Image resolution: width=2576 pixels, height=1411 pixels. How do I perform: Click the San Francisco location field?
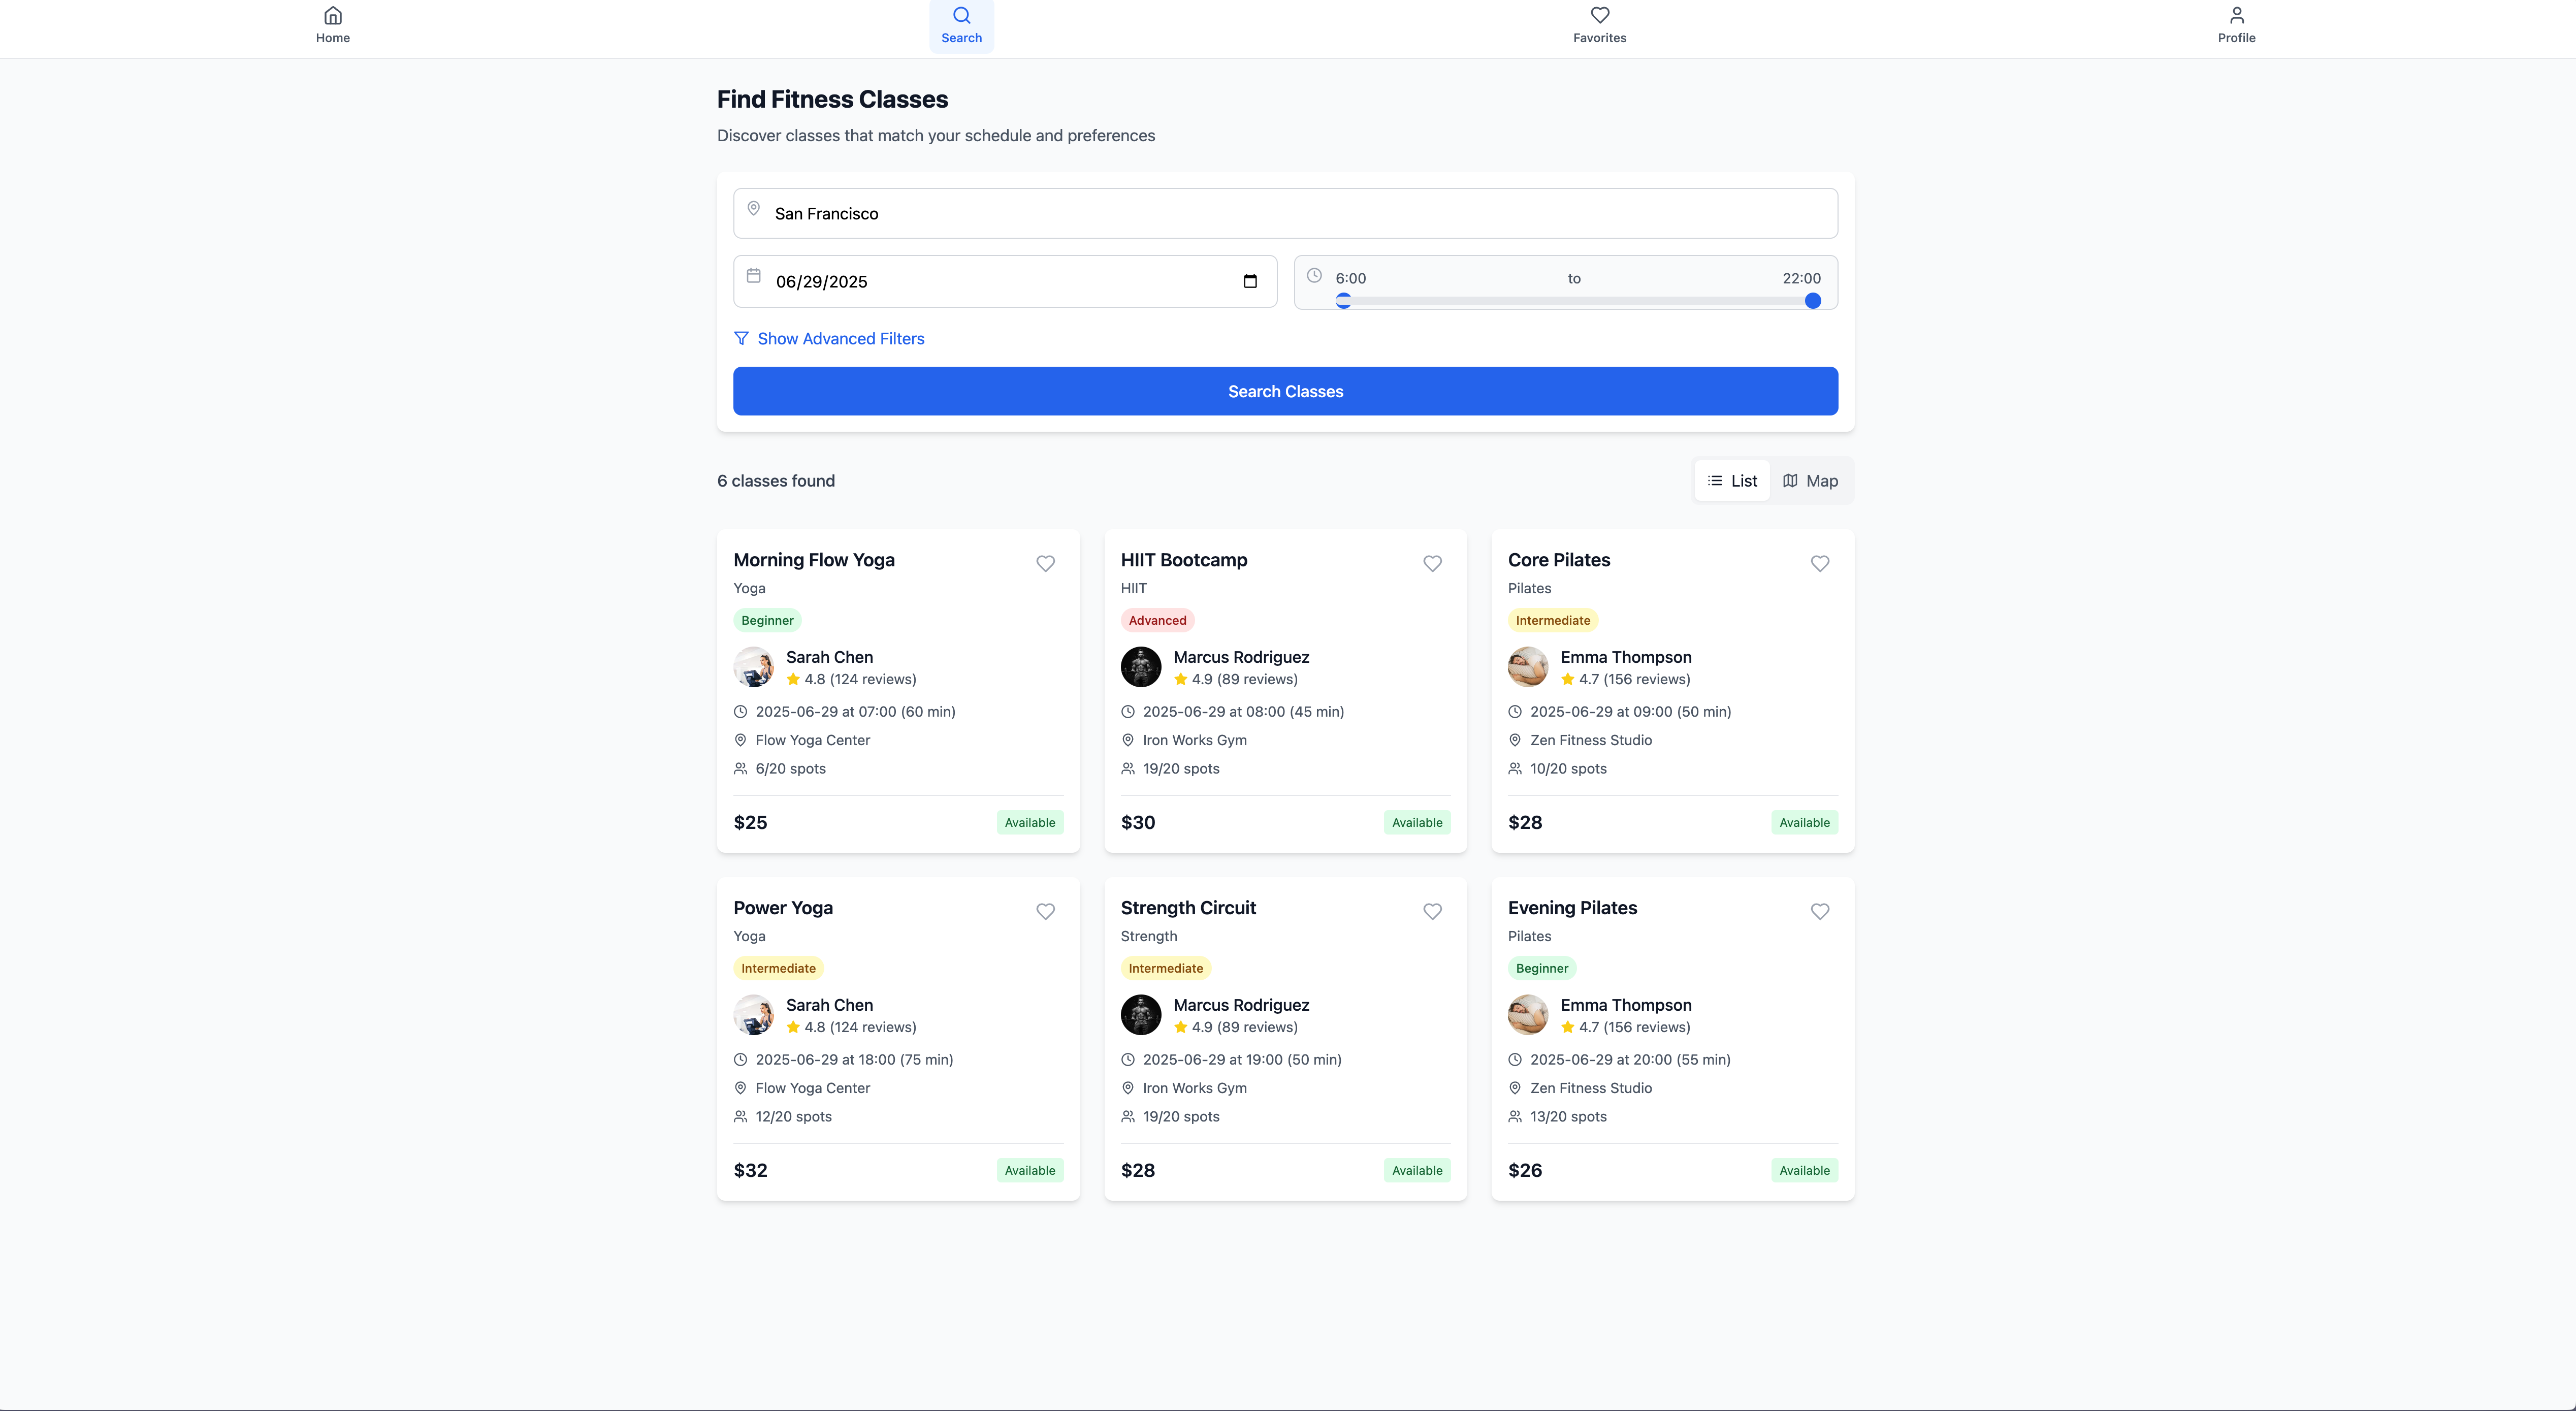tap(1285, 213)
